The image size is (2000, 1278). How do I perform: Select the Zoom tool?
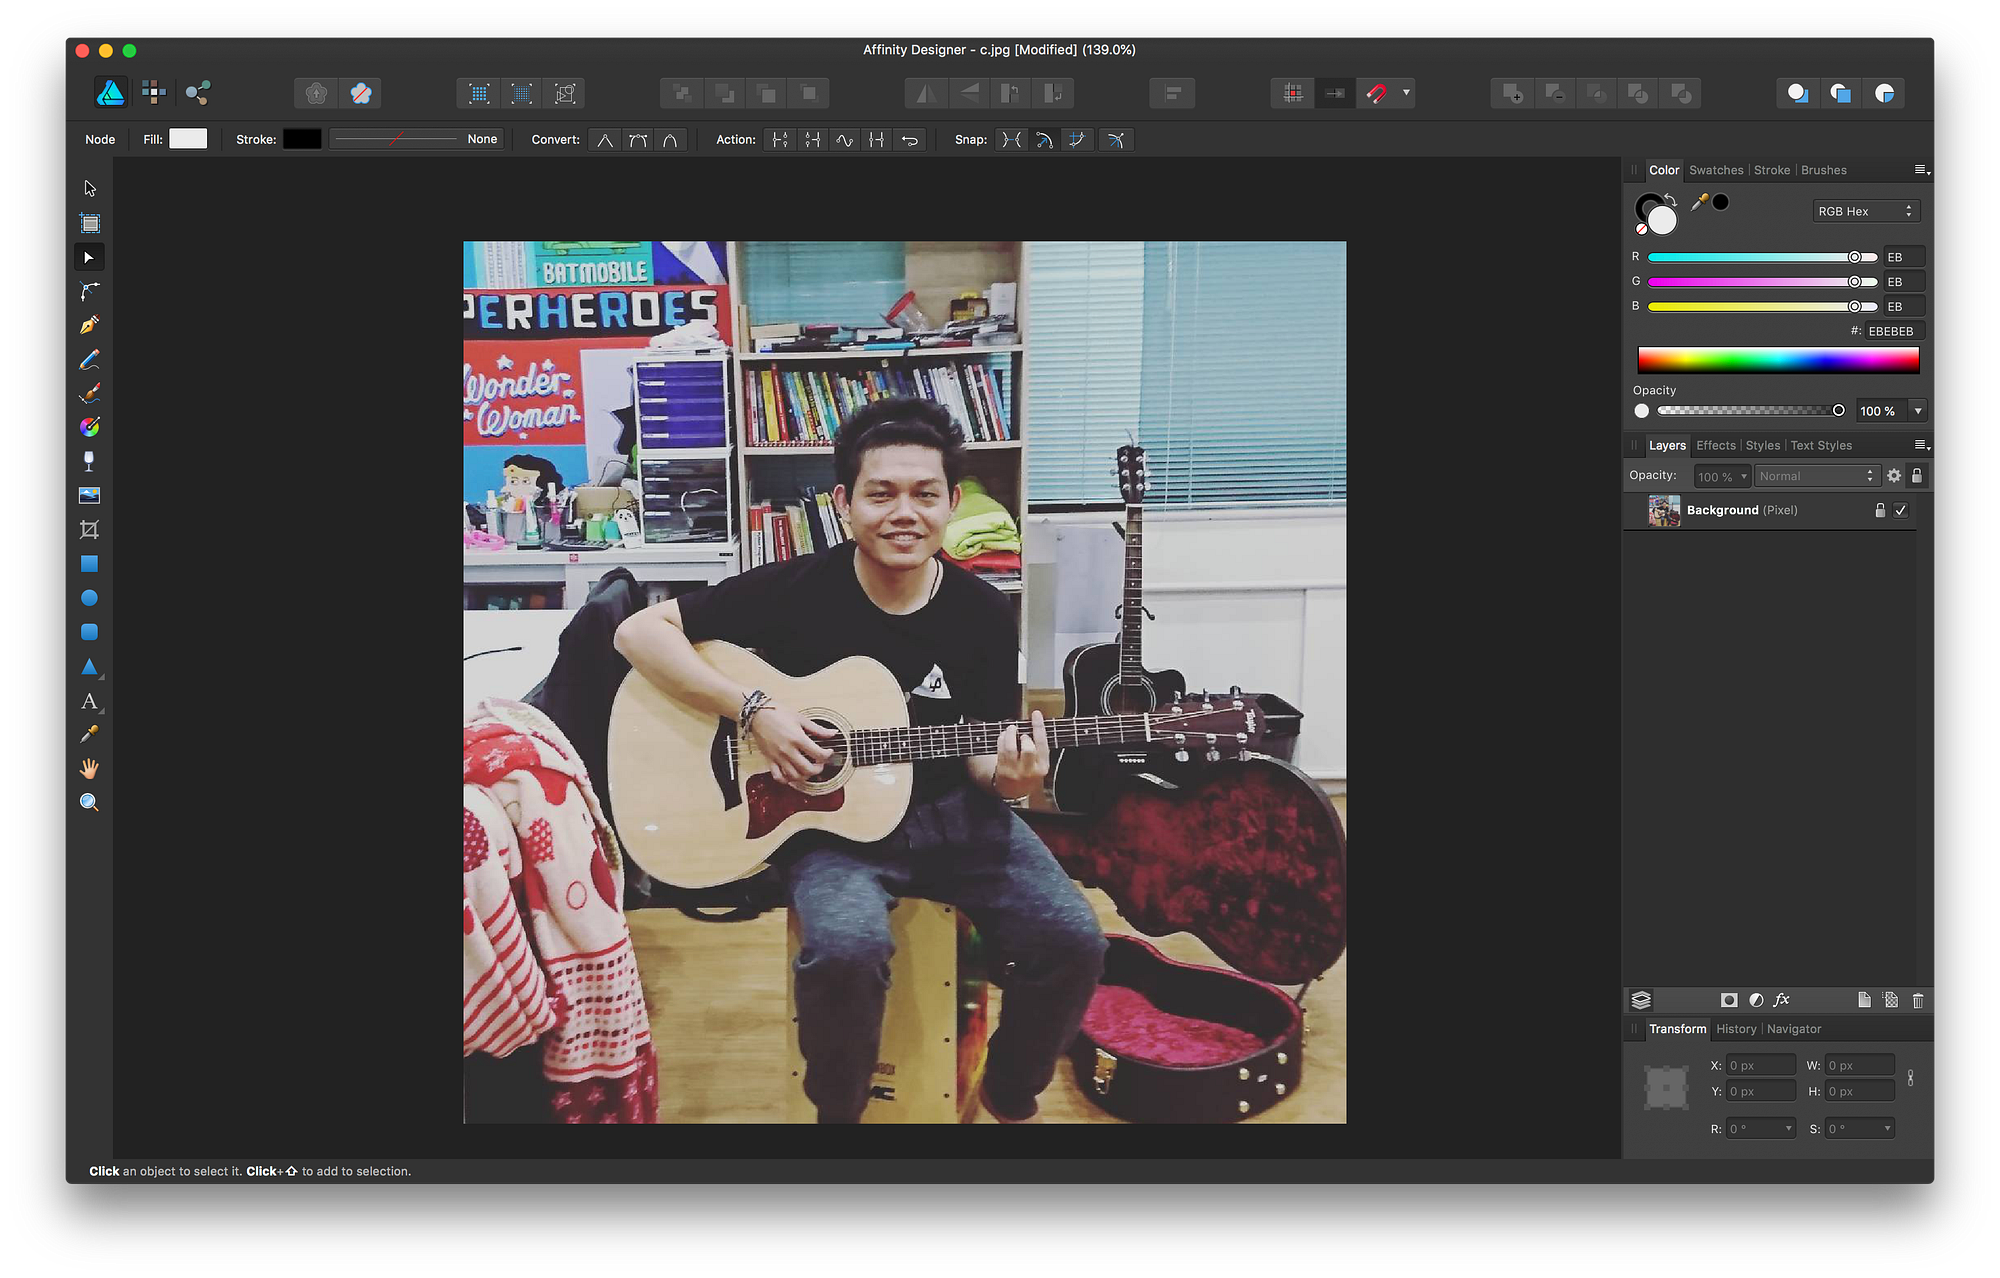(x=89, y=803)
